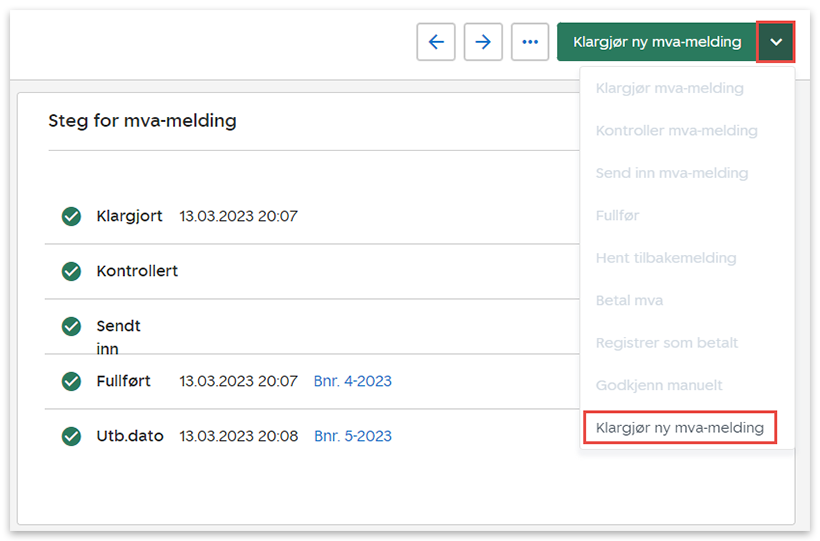Choose Fullfør from the dropdown list
Image resolution: width=820 pixels, height=541 pixels.
click(x=617, y=216)
